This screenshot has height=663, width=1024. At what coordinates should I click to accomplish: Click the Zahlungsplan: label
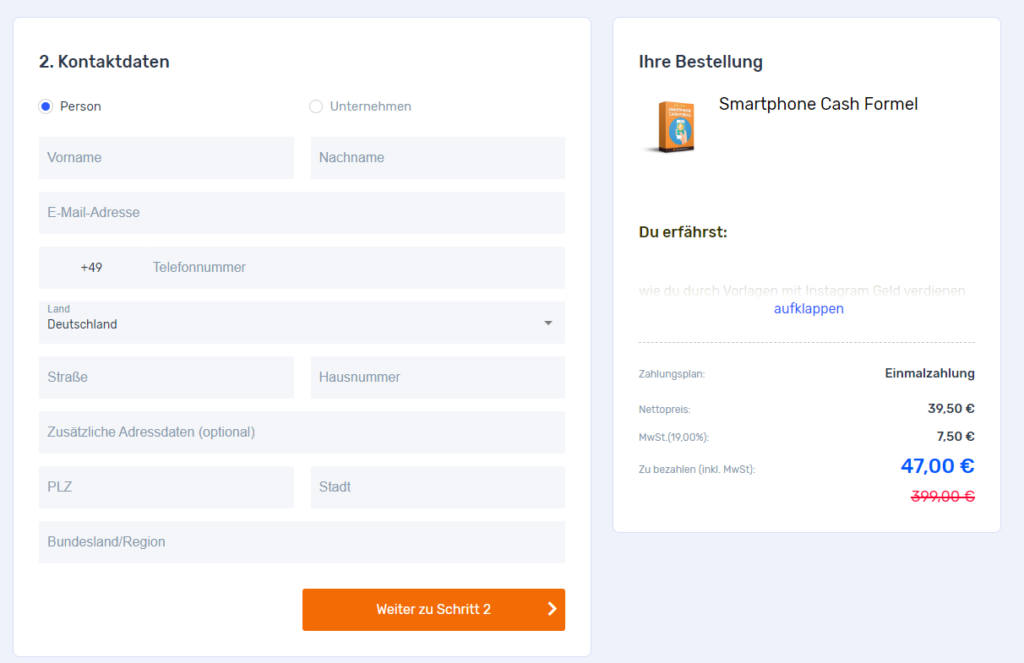[671, 374]
